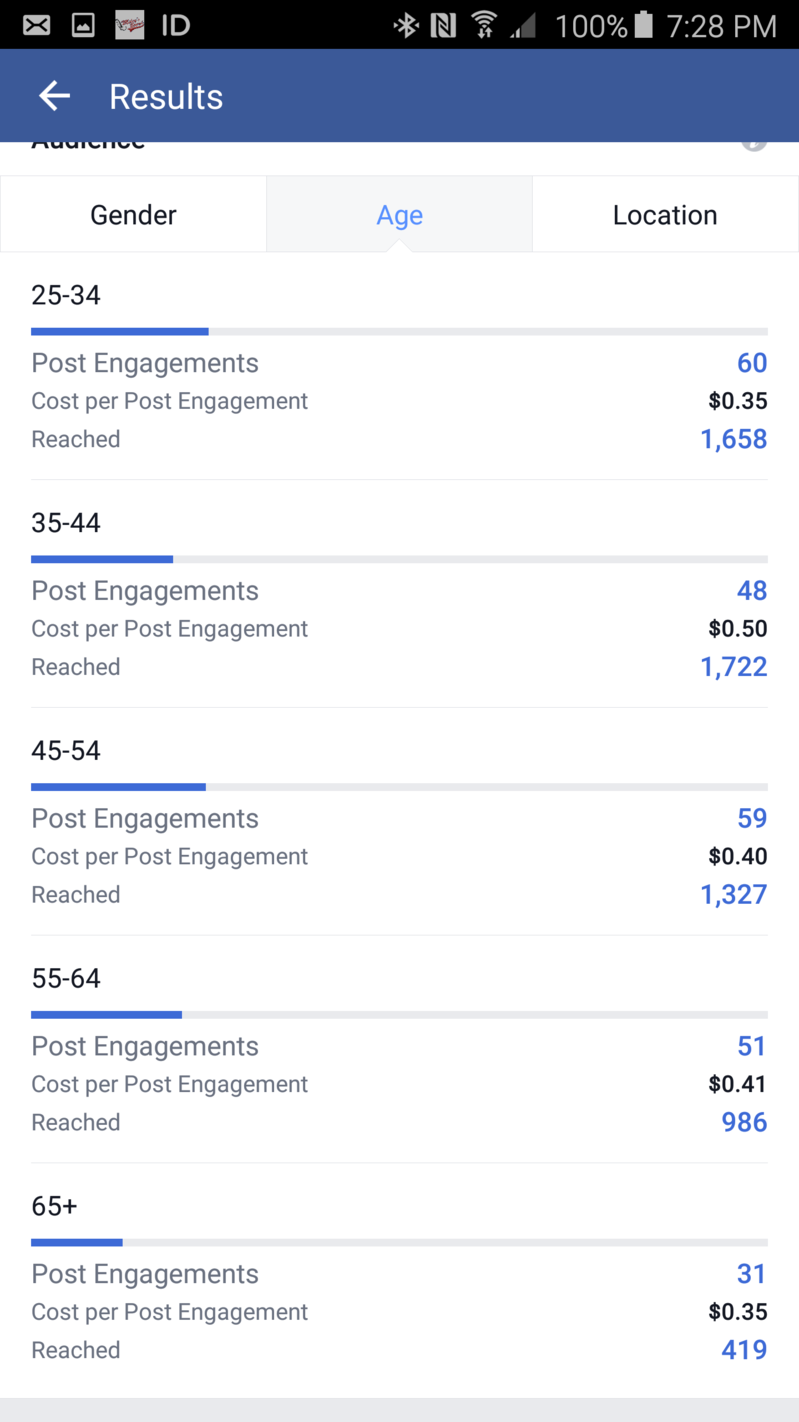
Task: Tap the Results page title
Action: [x=166, y=97]
